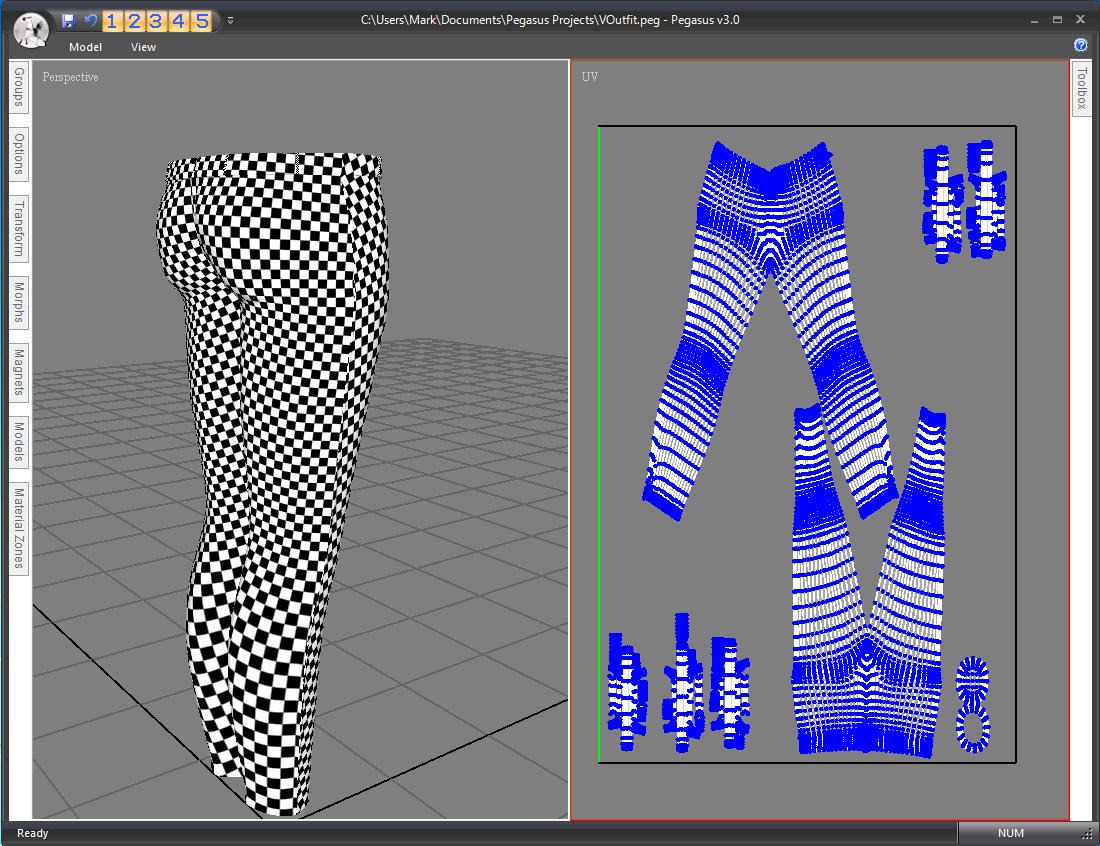Screen dimensions: 1100x846
Task: Open the Toolbox side panel tab
Action: [x=1082, y=88]
